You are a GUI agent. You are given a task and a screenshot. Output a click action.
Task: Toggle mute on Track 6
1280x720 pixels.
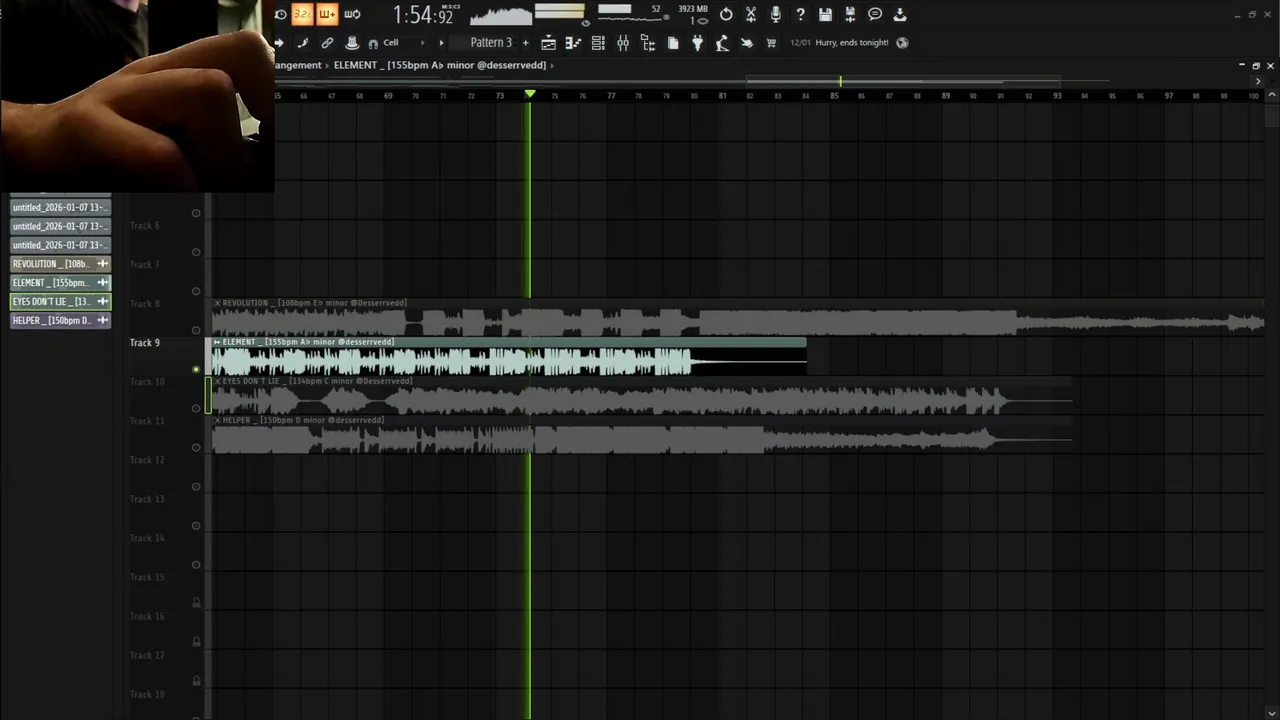(x=196, y=252)
